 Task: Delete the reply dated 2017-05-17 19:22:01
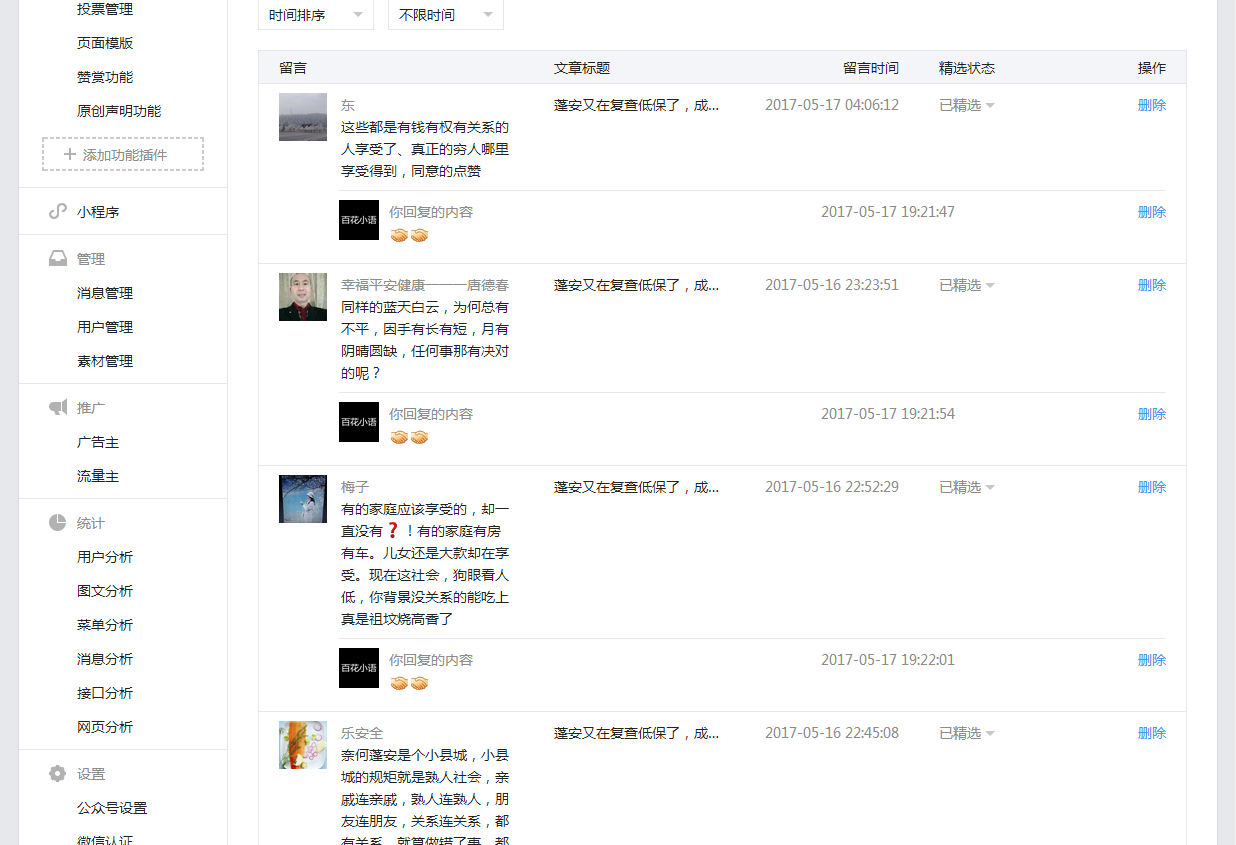point(1151,660)
